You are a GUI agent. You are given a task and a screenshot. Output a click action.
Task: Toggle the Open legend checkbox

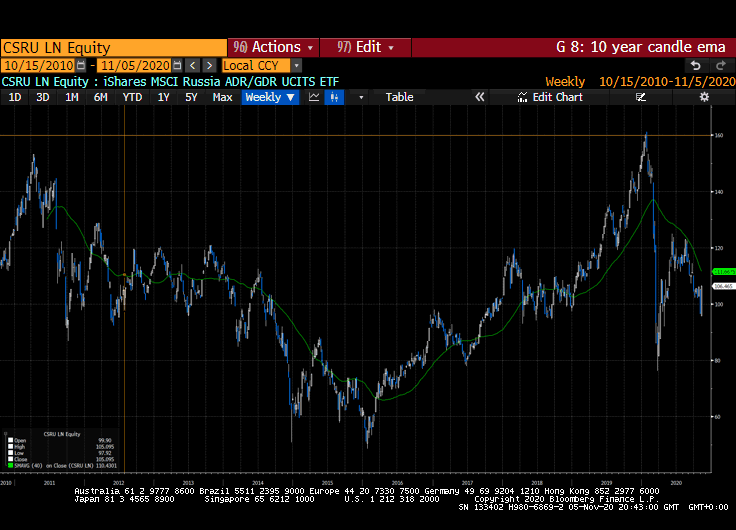pos(10,440)
